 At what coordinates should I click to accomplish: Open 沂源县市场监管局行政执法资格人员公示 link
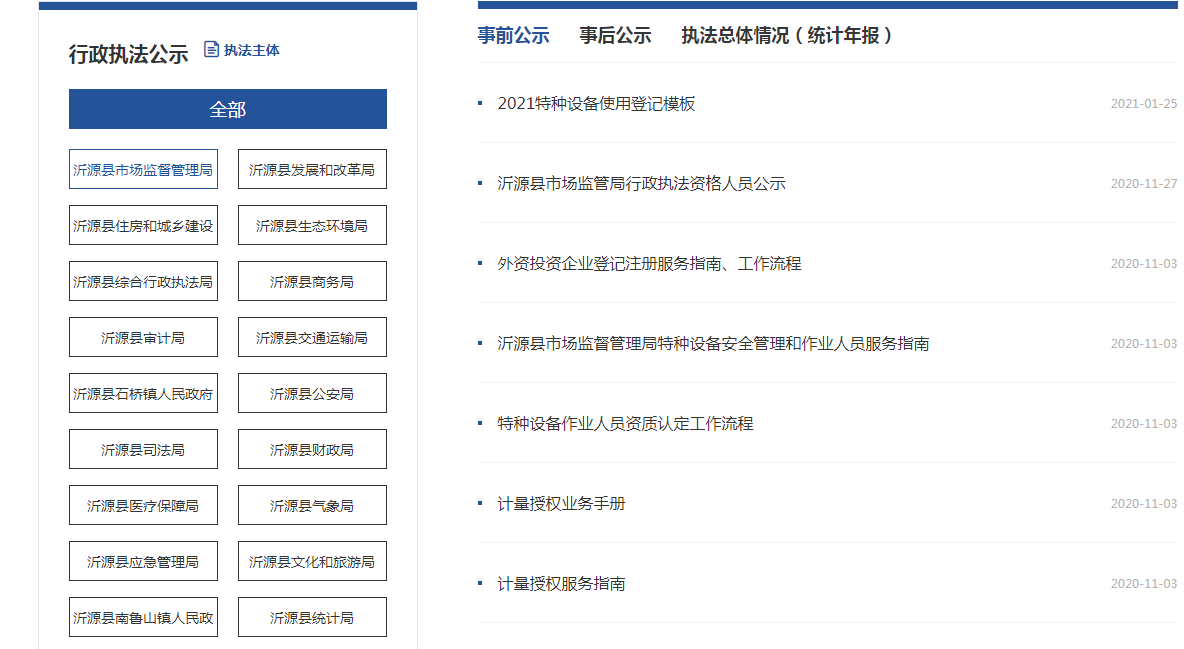(641, 184)
